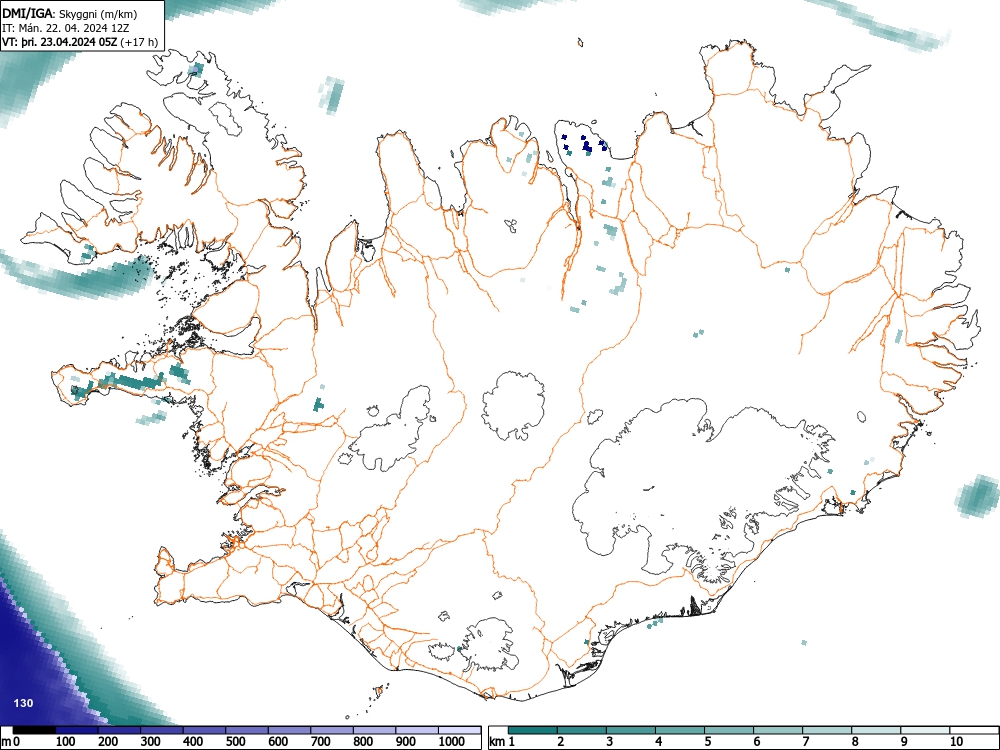Click the "km" unit label in the legend
1000x750 pixels.
click(x=497, y=742)
